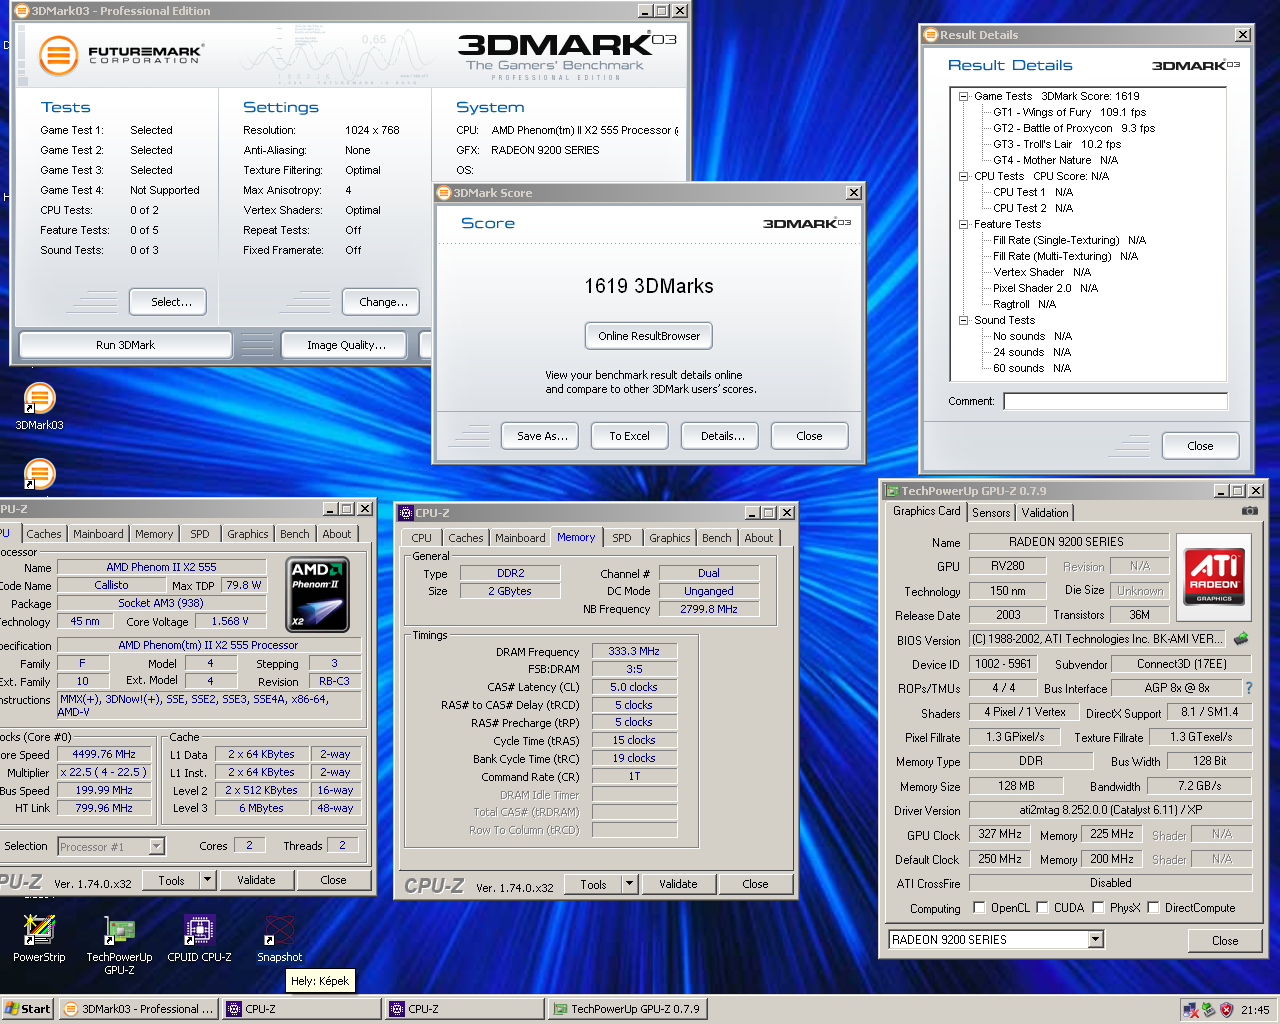Viewport: 1280px width, 1024px height.
Task: Open the PowerStrip desktop icon
Action: click(x=39, y=939)
